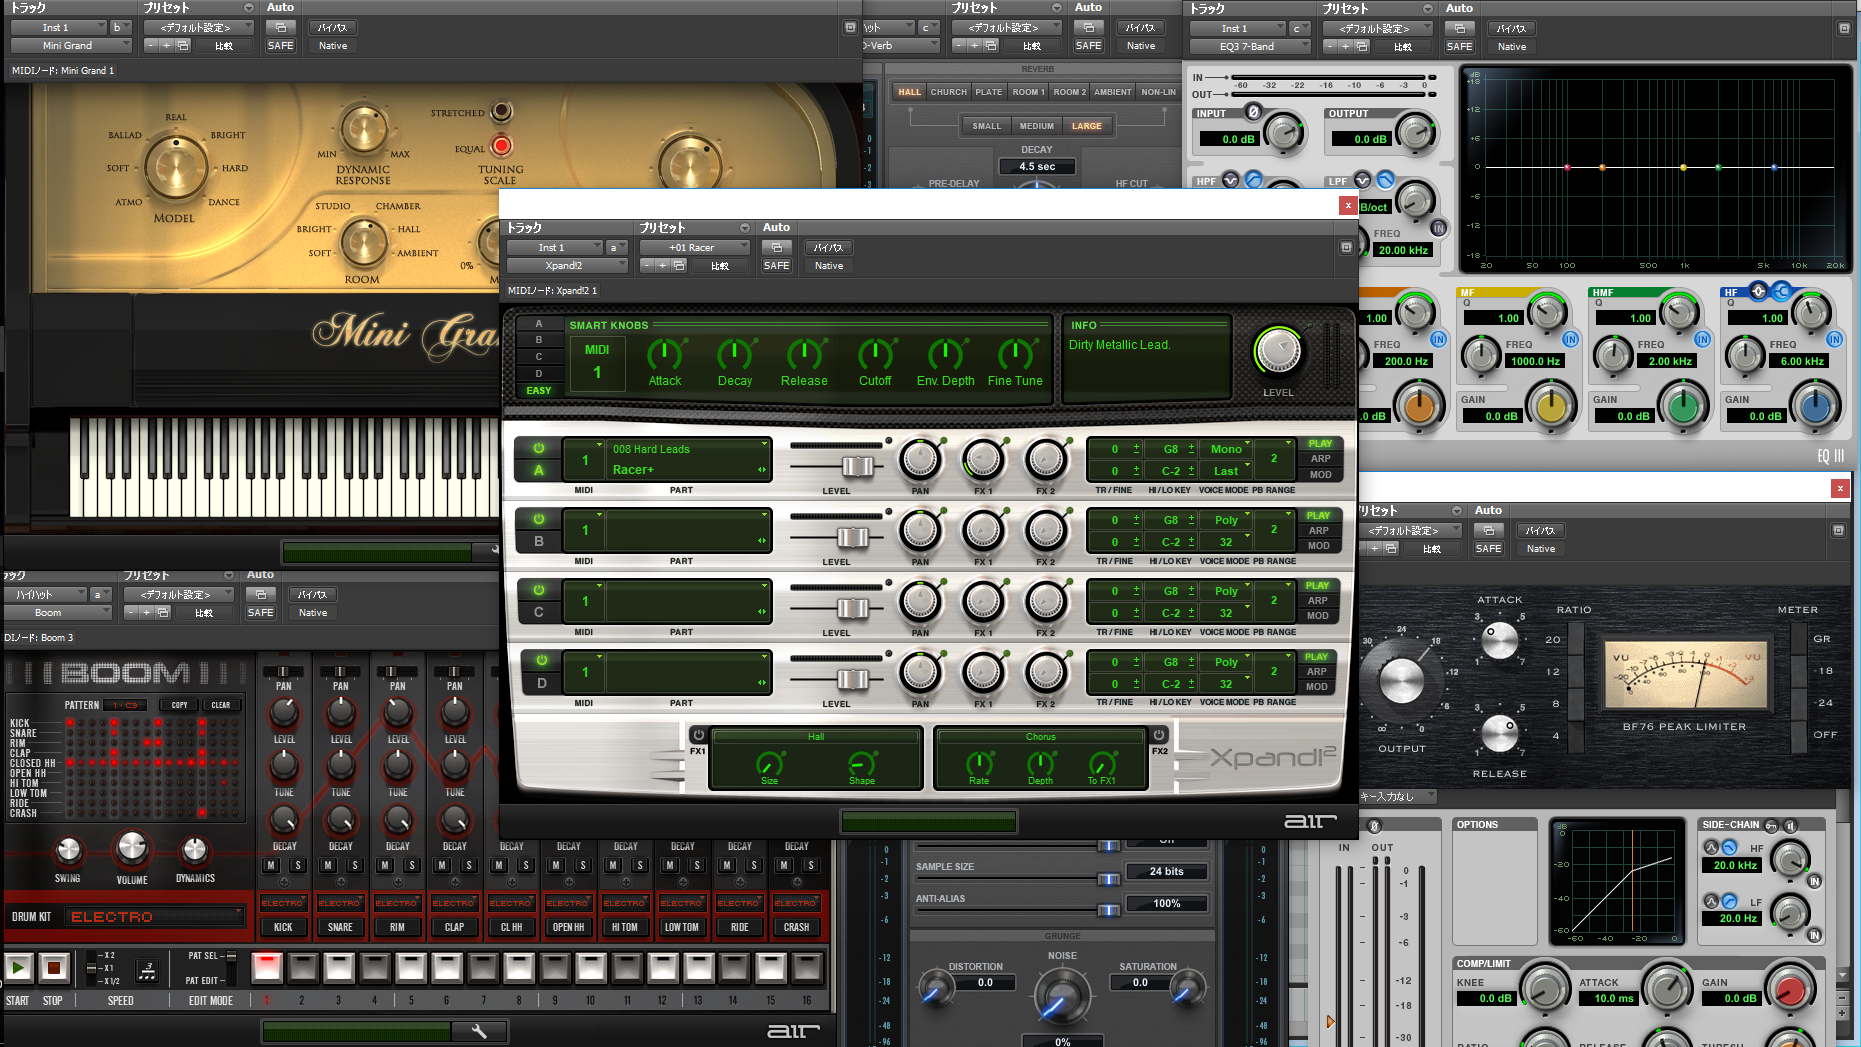Viewport: 1861px width, 1047px height.
Task: Toggle the power button for Xpand!2 part B
Action: [x=539, y=519]
